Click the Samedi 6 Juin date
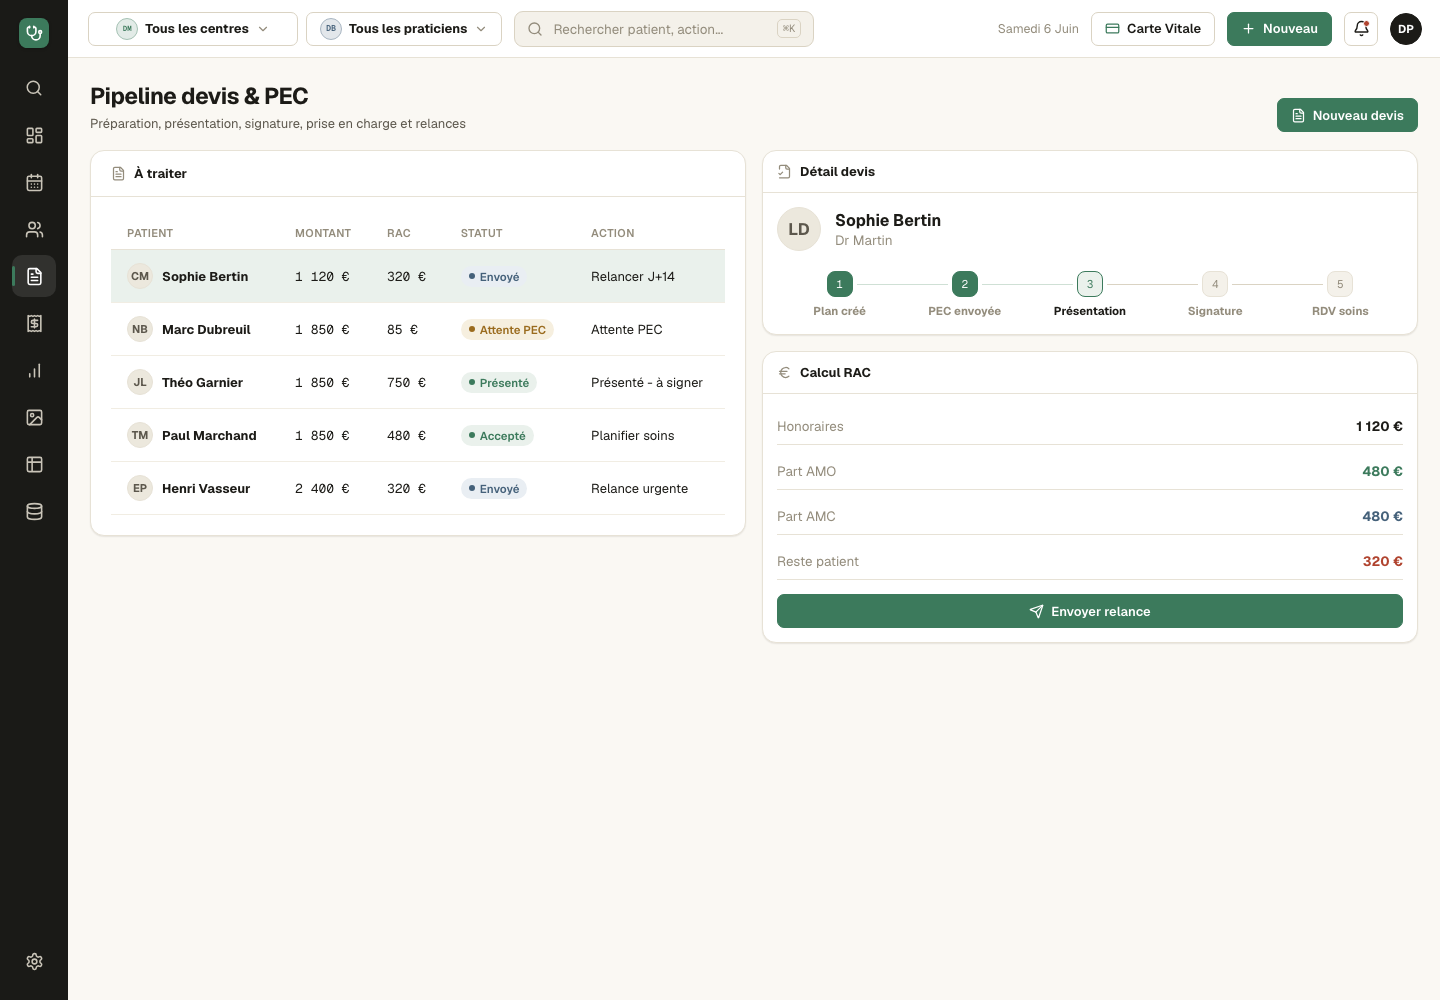This screenshot has height=1000, width=1440. 1038,29
